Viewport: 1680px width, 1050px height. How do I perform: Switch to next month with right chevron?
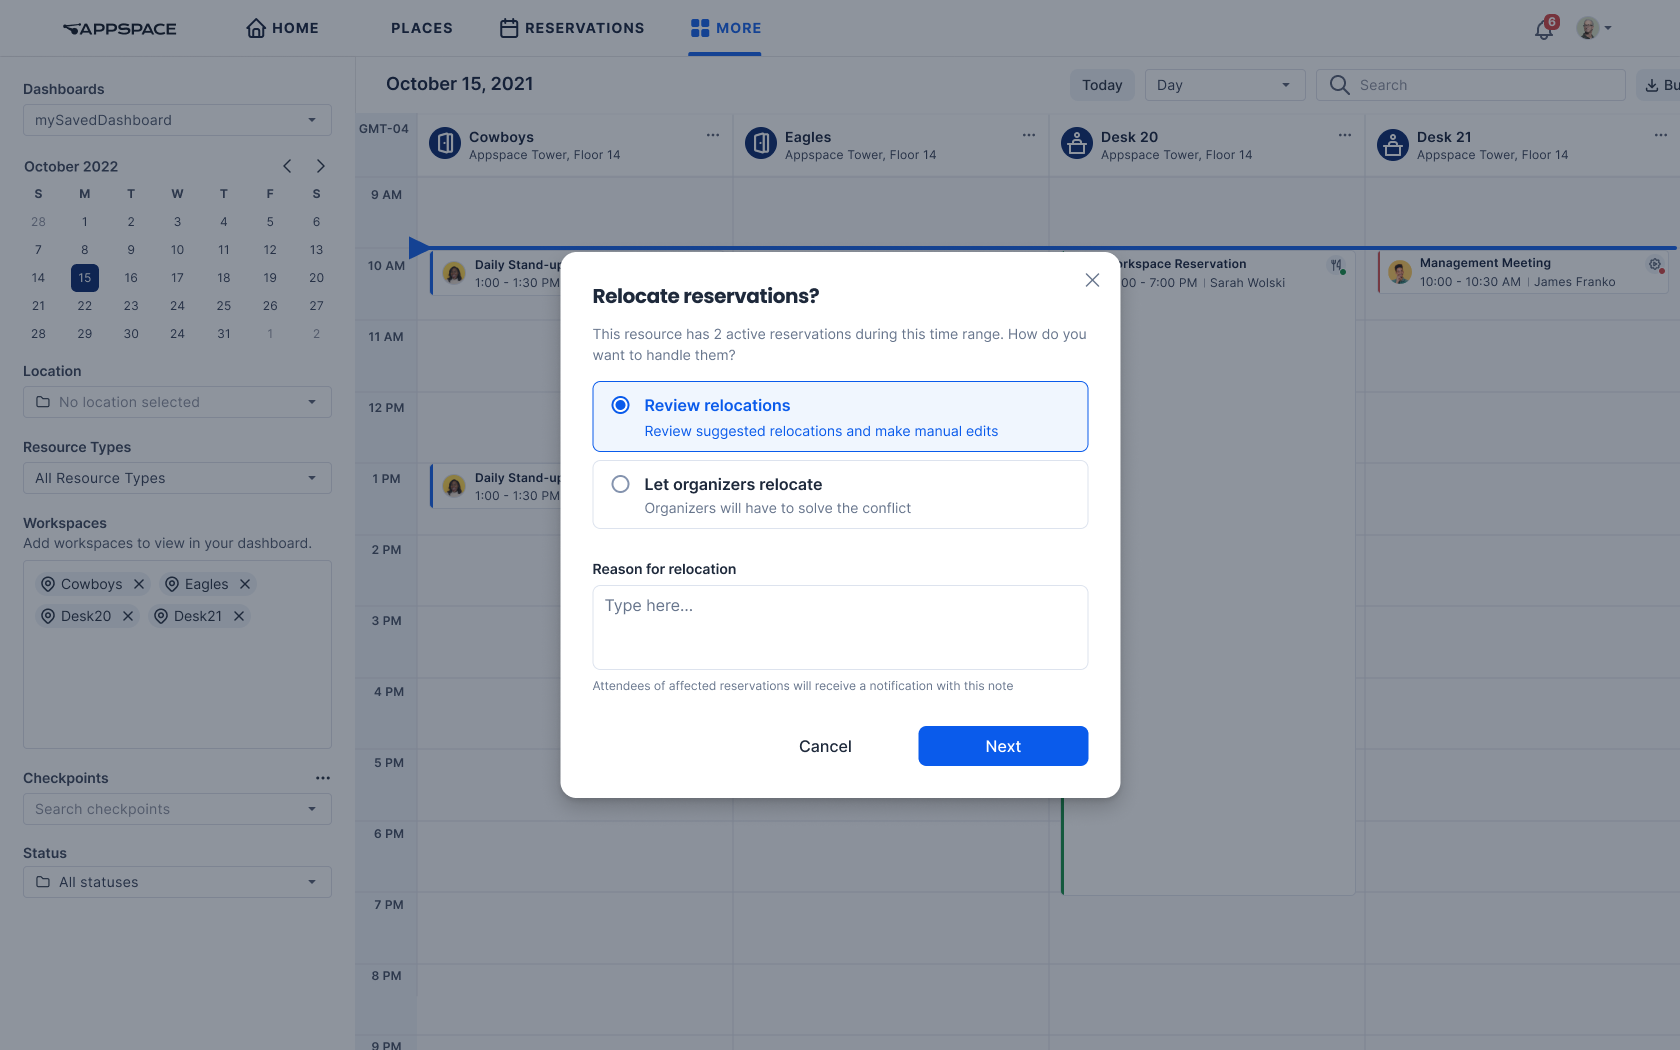[320, 166]
